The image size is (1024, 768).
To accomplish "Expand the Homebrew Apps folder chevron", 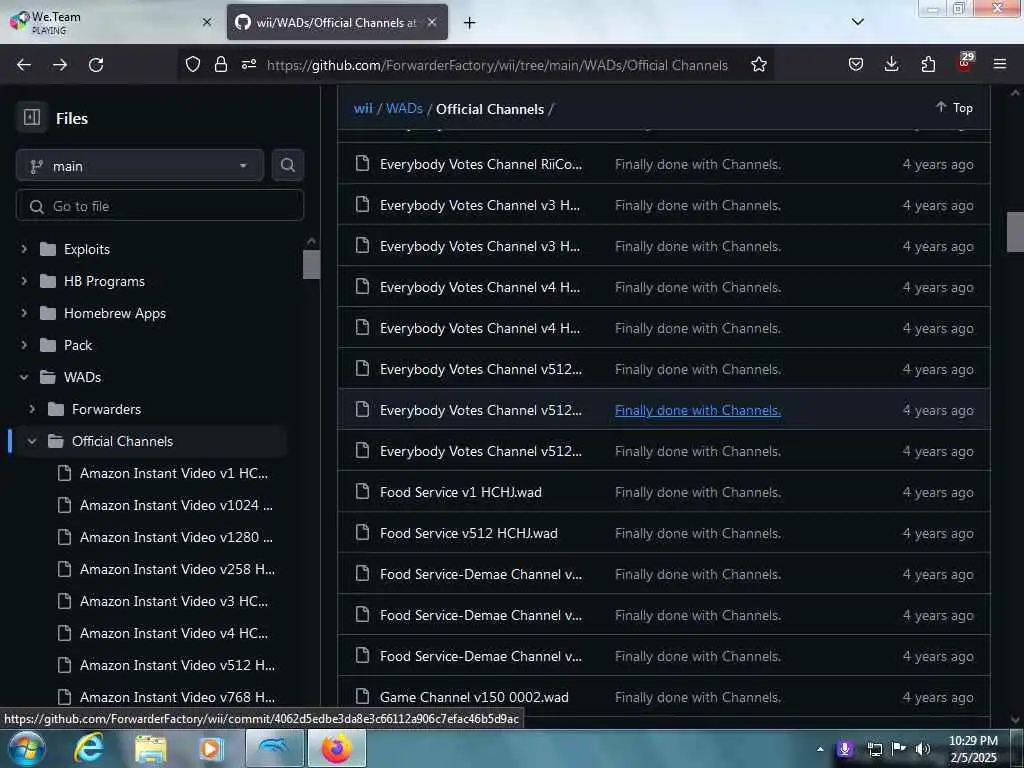I will [24, 313].
